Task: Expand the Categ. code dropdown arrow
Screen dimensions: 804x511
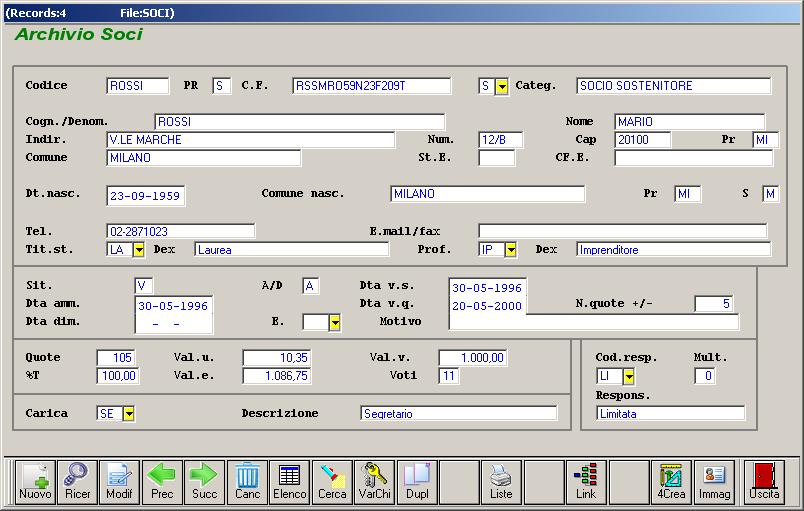Action: tap(502, 86)
